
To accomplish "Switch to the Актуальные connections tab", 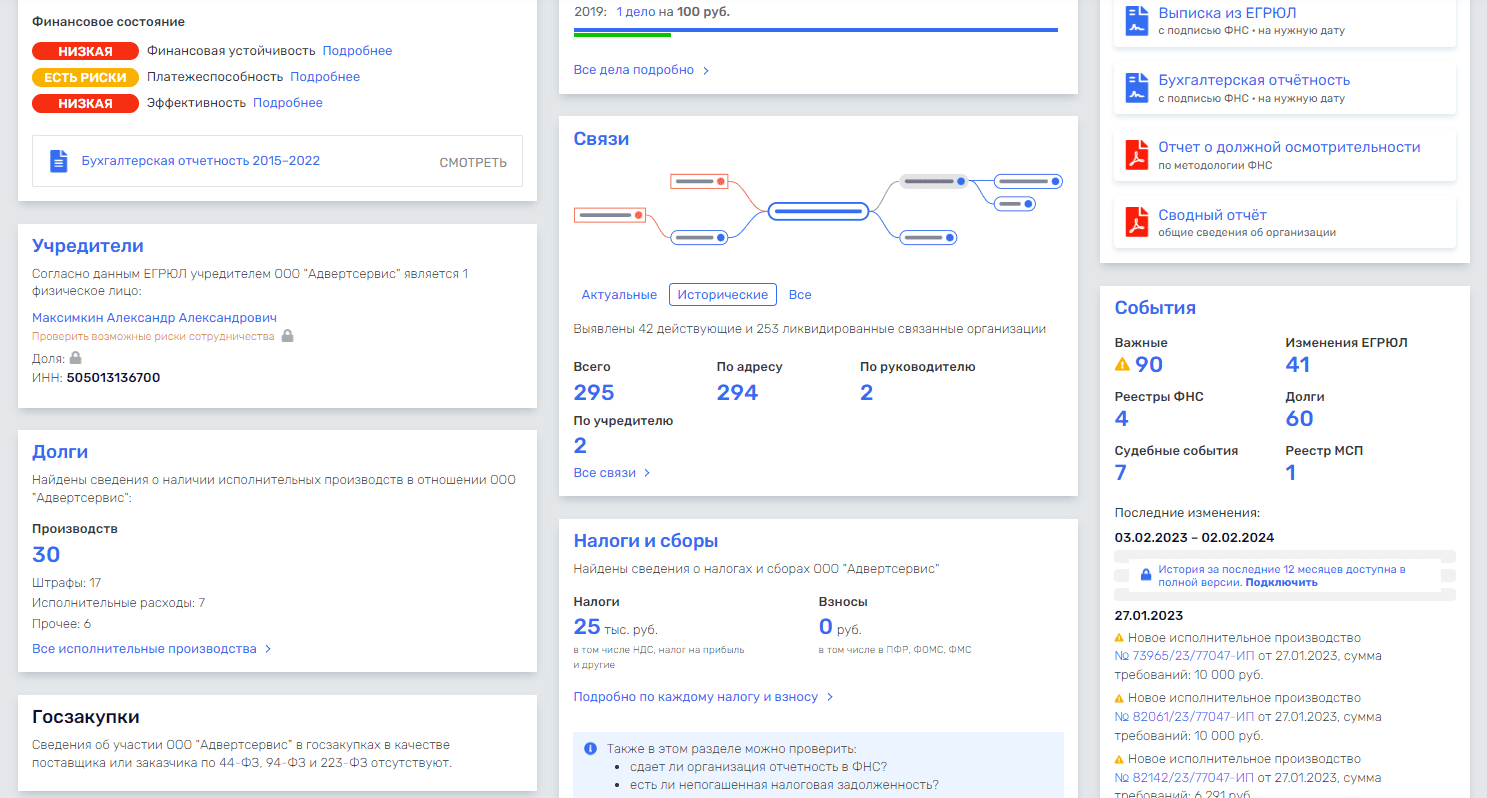I will coord(619,295).
